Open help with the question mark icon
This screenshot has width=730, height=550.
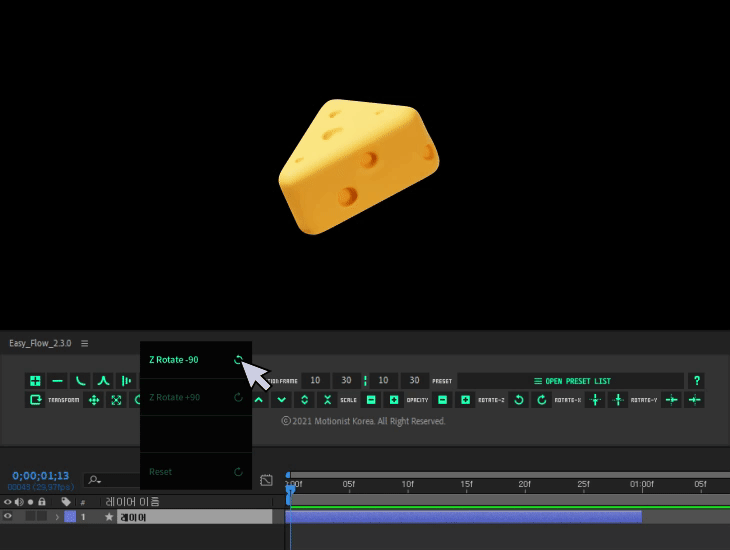pyautogui.click(x=697, y=381)
